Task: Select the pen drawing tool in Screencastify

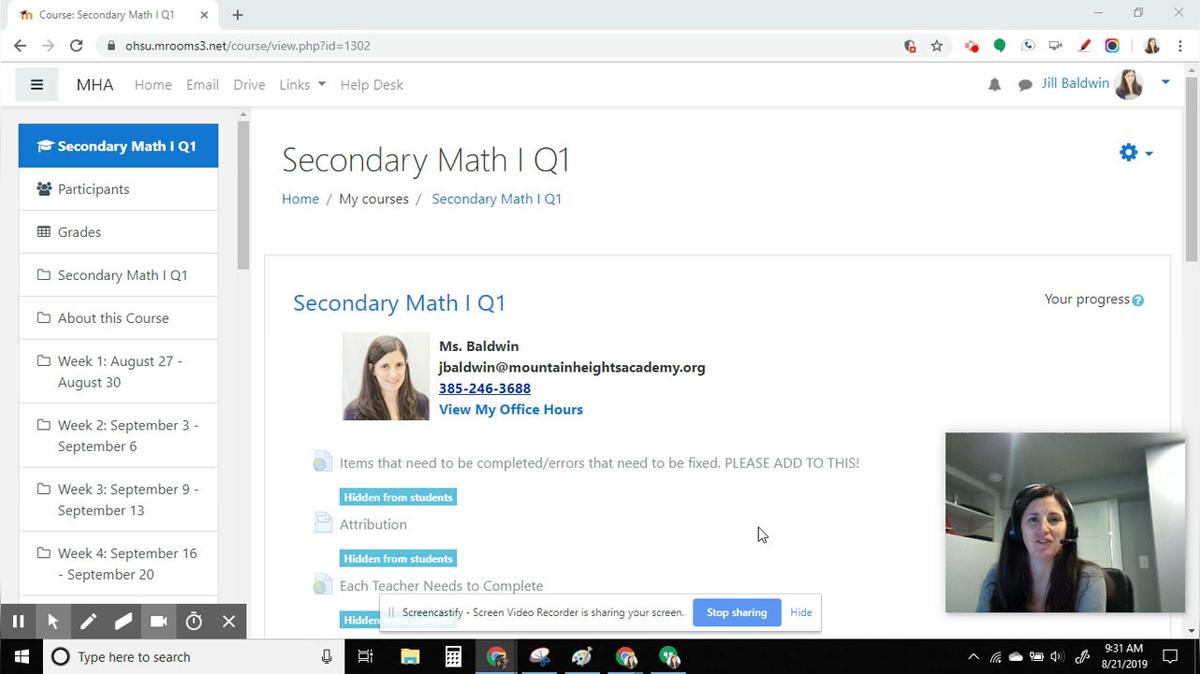Action: click(88, 621)
